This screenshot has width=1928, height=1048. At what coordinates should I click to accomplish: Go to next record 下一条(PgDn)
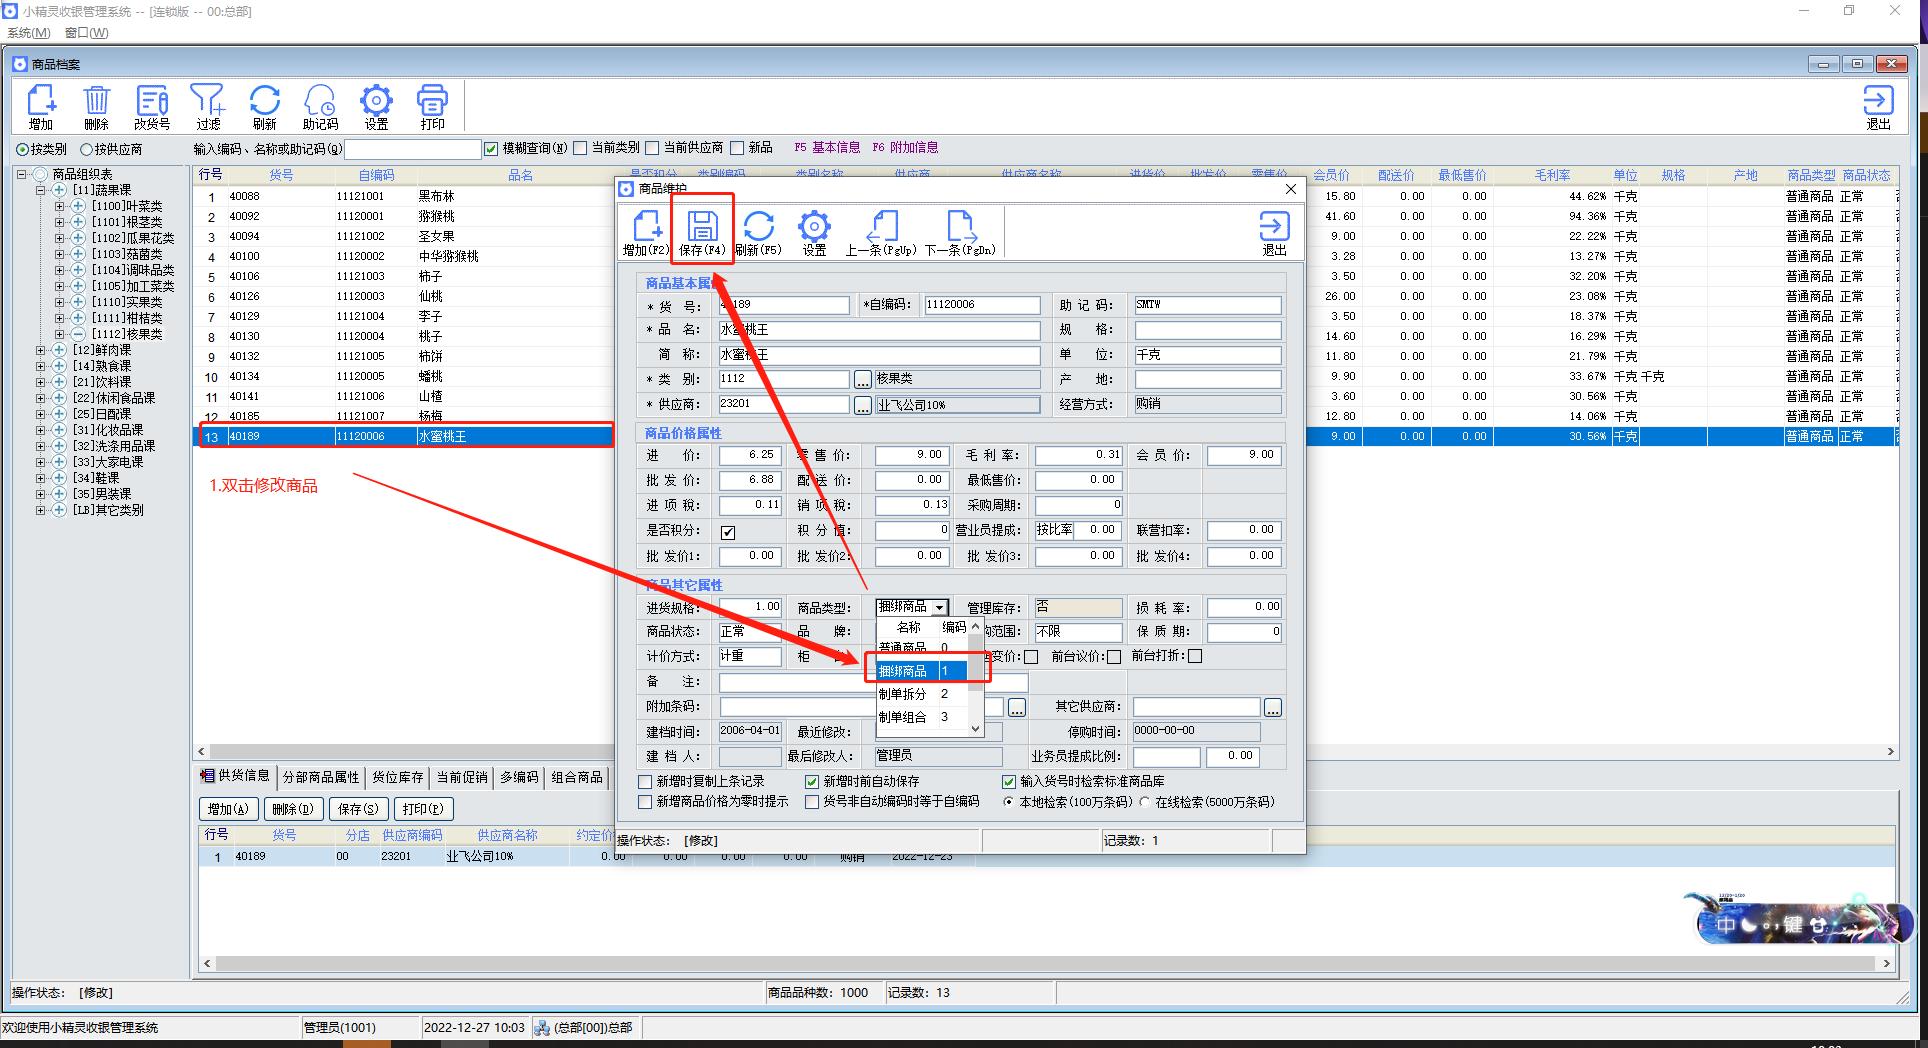[x=960, y=233]
